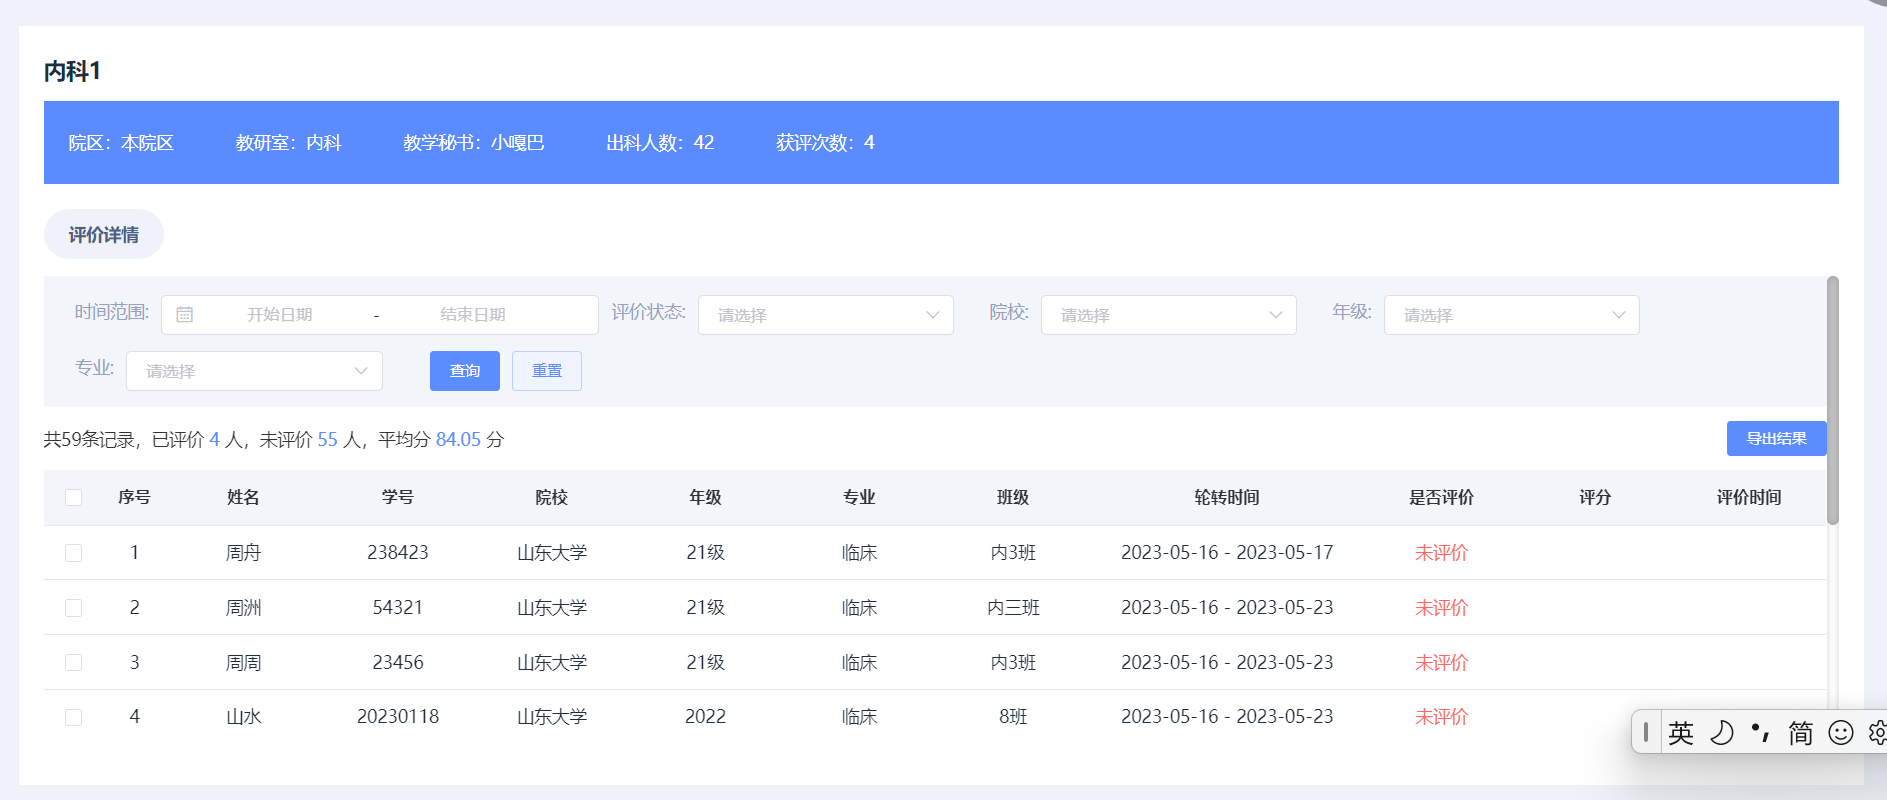The height and width of the screenshot is (800, 1887).
Task: Click 未评价 status in 山水 row
Action: [1441, 717]
